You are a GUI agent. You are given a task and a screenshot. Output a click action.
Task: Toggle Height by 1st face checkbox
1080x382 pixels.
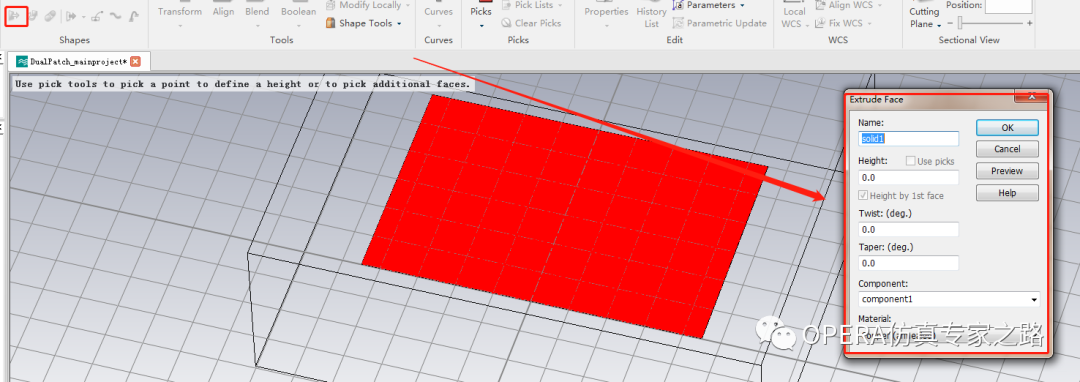coord(864,195)
